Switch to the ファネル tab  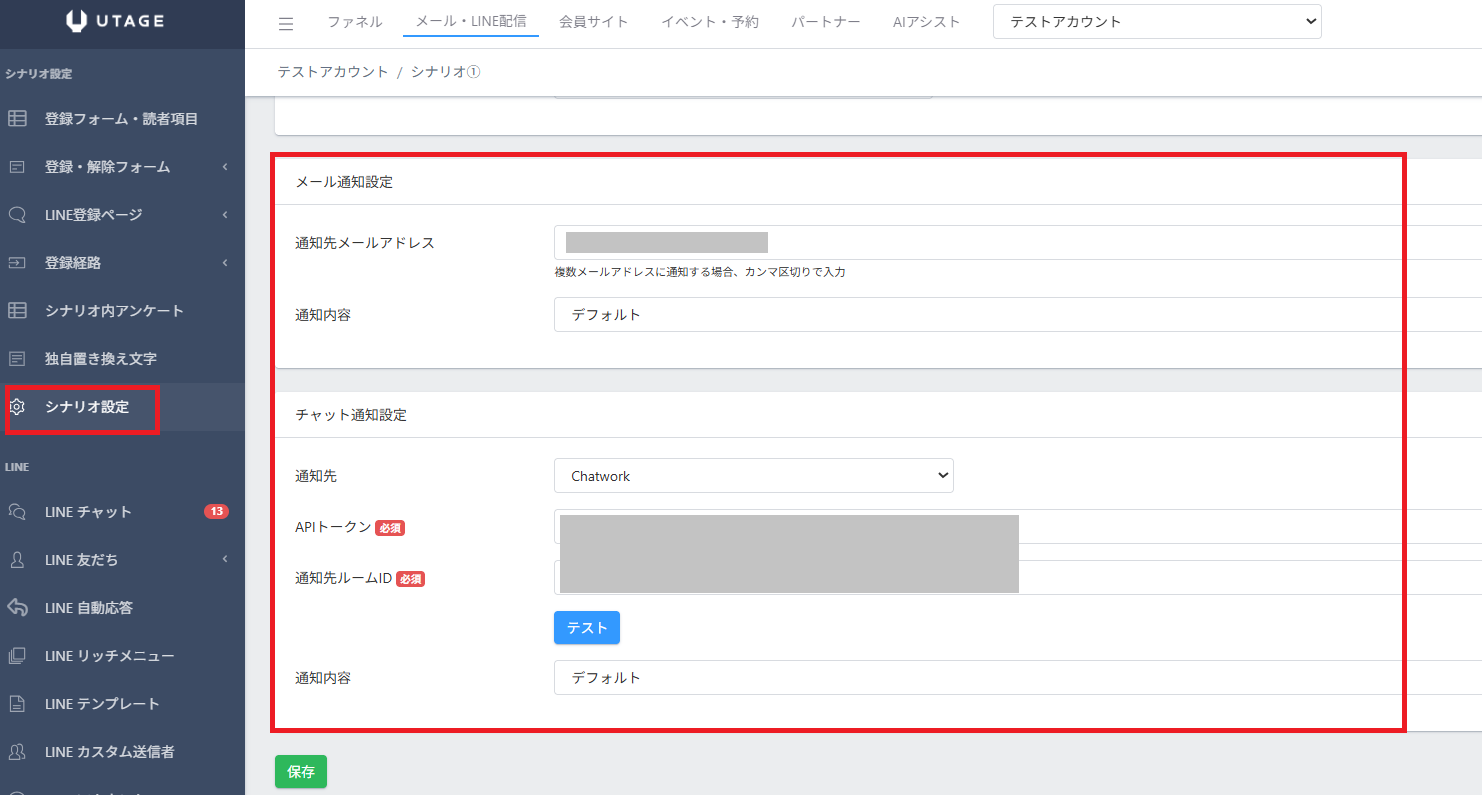[354, 22]
